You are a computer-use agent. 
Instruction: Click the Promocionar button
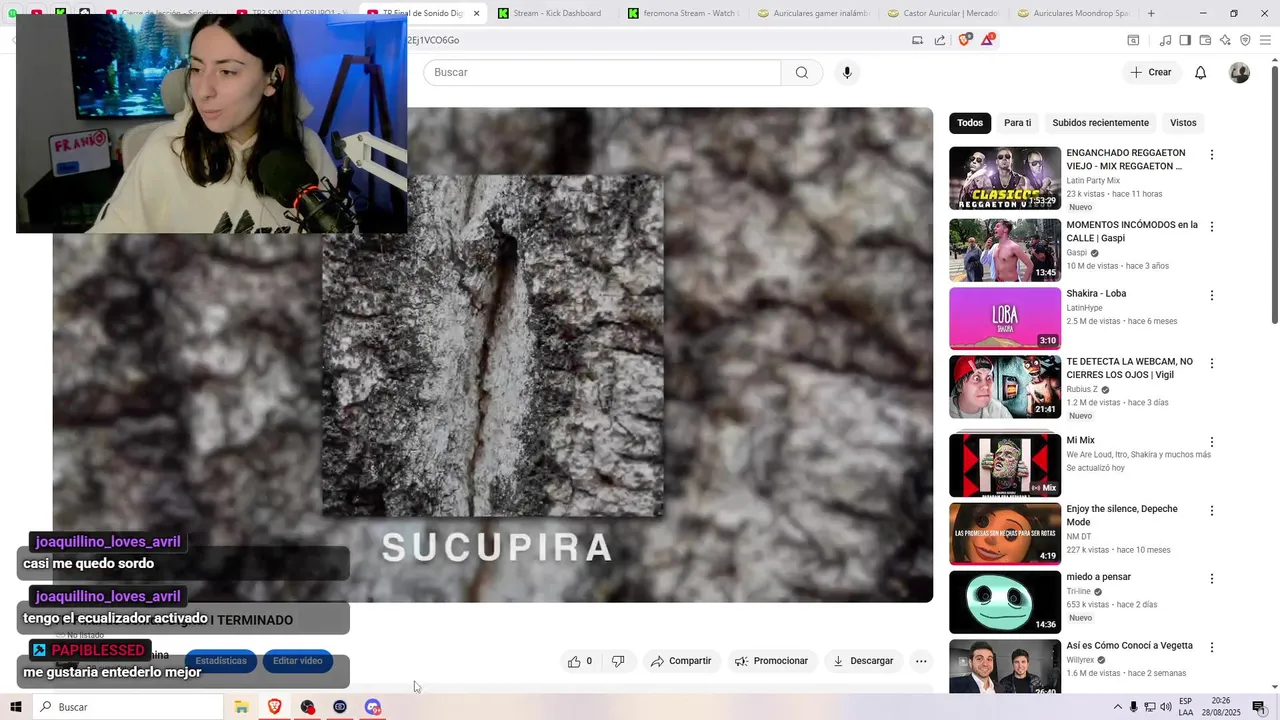(771, 661)
